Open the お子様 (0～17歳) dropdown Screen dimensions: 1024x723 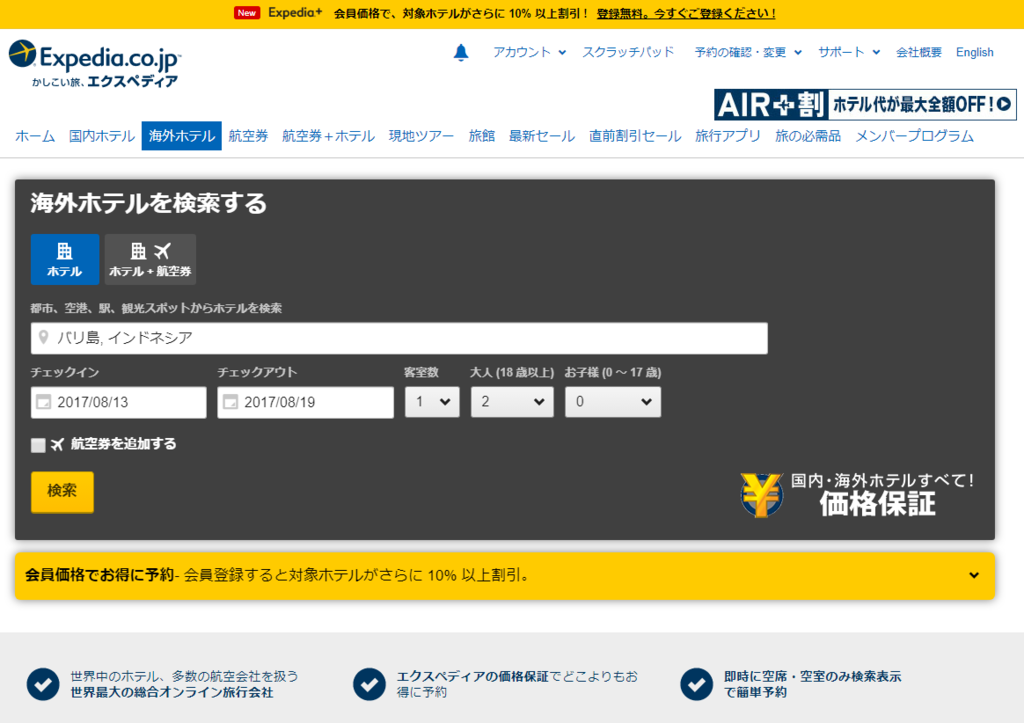pyautogui.click(x=613, y=402)
